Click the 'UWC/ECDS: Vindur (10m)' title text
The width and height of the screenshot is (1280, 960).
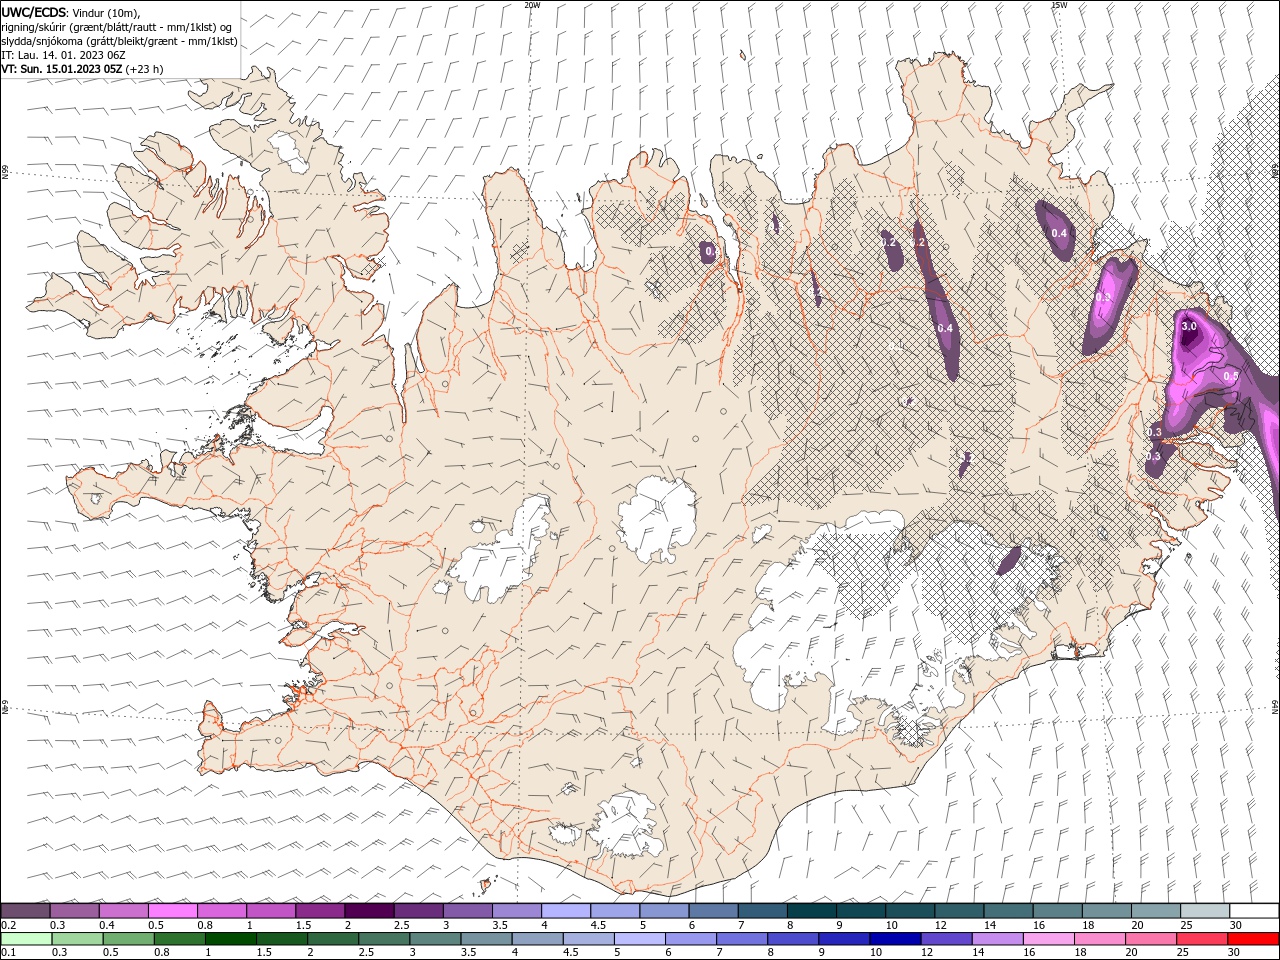(x=71, y=12)
